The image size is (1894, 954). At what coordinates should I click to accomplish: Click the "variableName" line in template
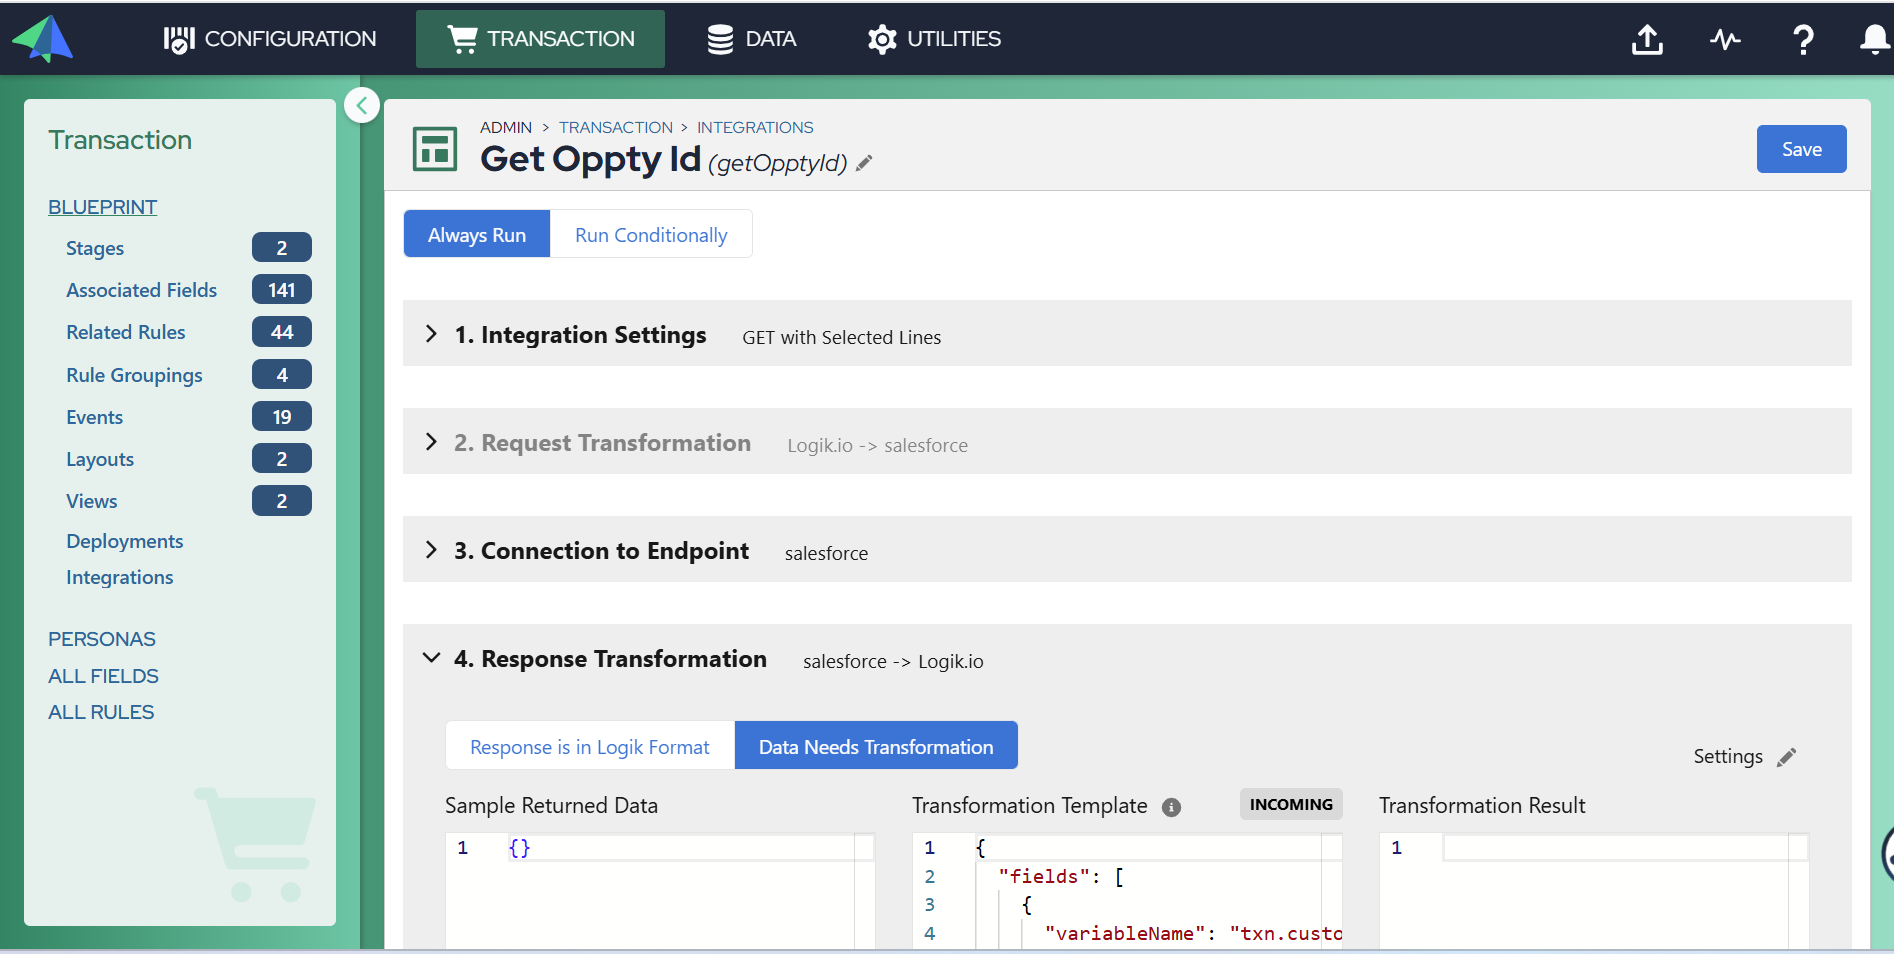[x=1194, y=933]
